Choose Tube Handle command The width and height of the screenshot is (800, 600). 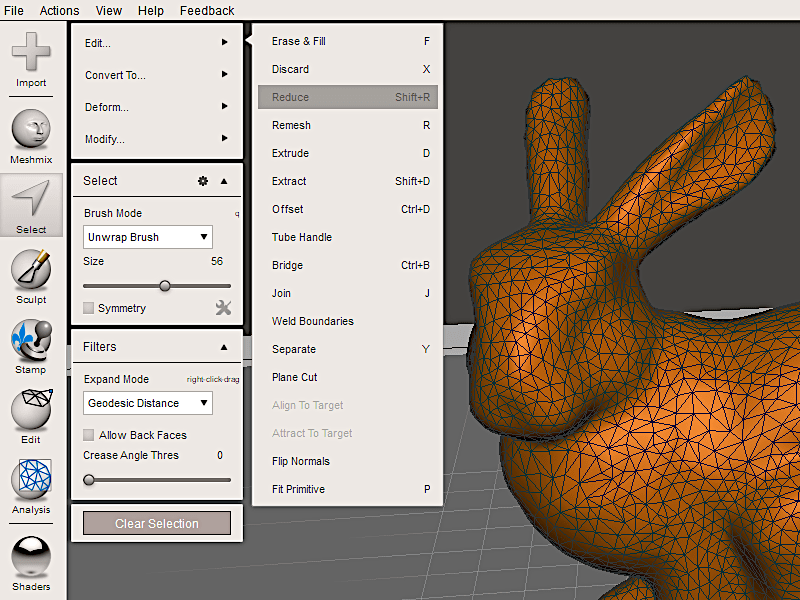pos(348,237)
